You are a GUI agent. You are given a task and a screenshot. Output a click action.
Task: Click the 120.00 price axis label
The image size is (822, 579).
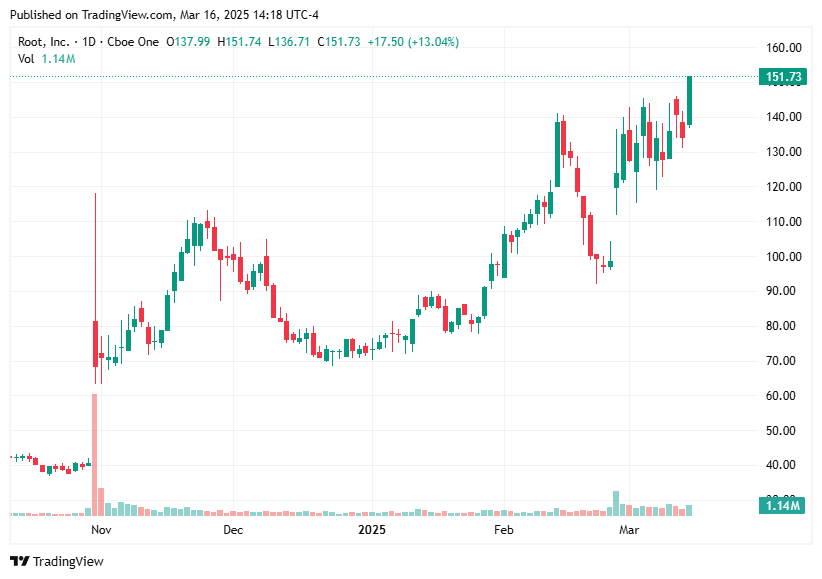click(784, 187)
